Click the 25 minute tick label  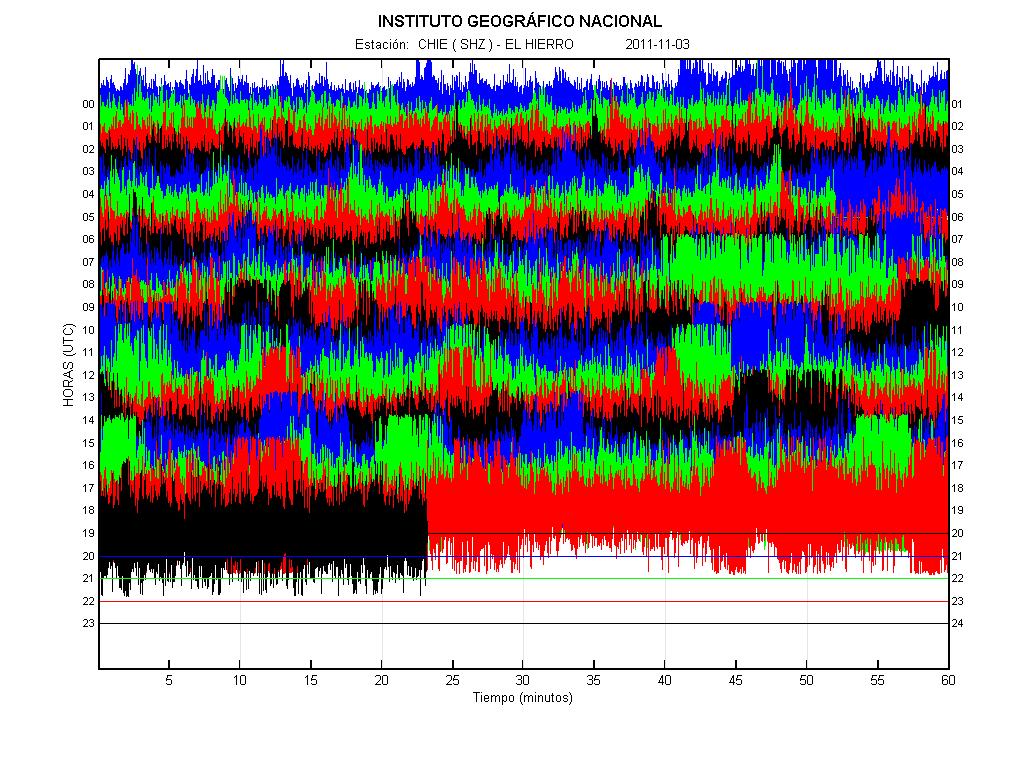click(452, 680)
